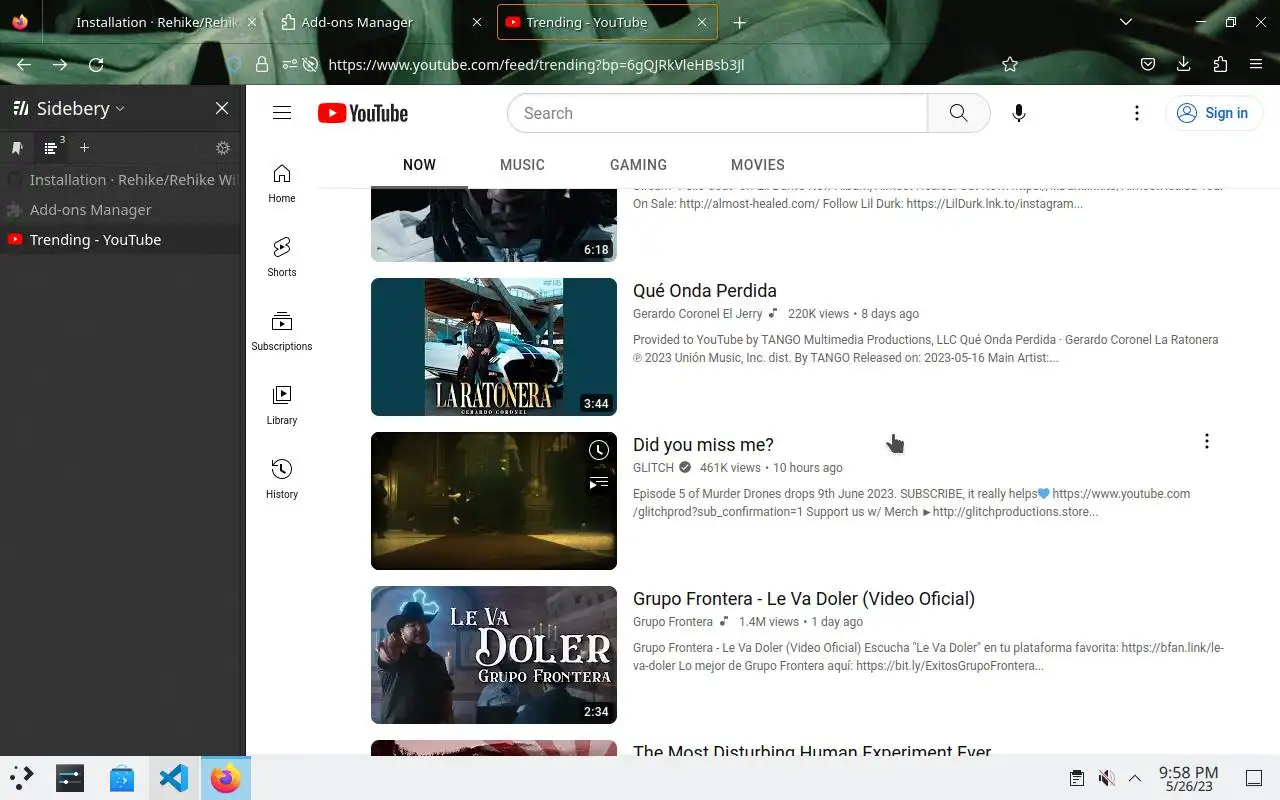Add a new Sidebery panel with plus
Viewport: 1280px width, 800px height.
click(85, 148)
